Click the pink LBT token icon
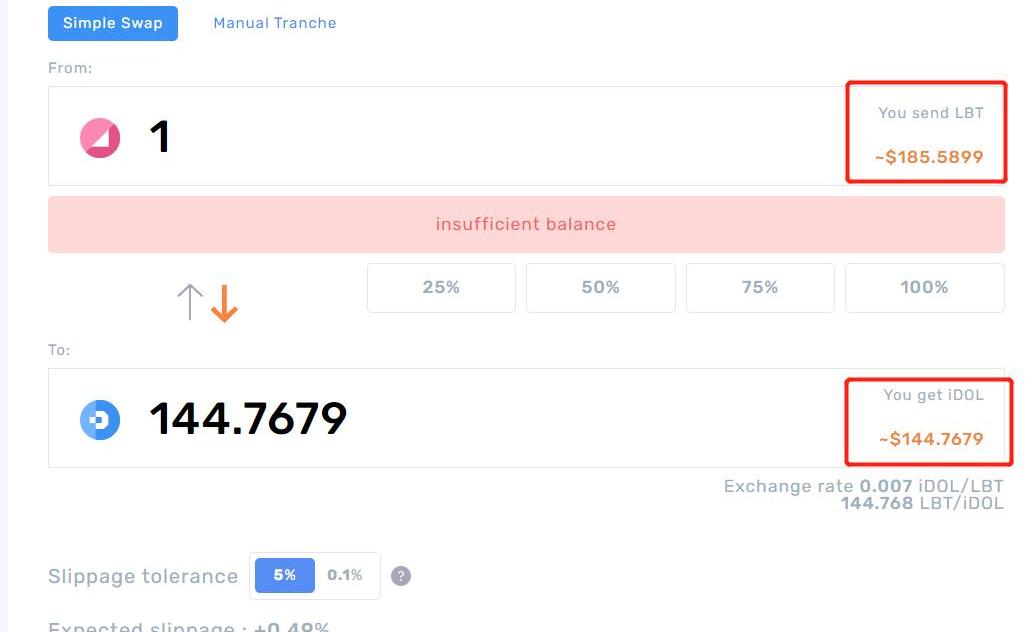Image resolution: width=1036 pixels, height=632 pixels. point(100,138)
